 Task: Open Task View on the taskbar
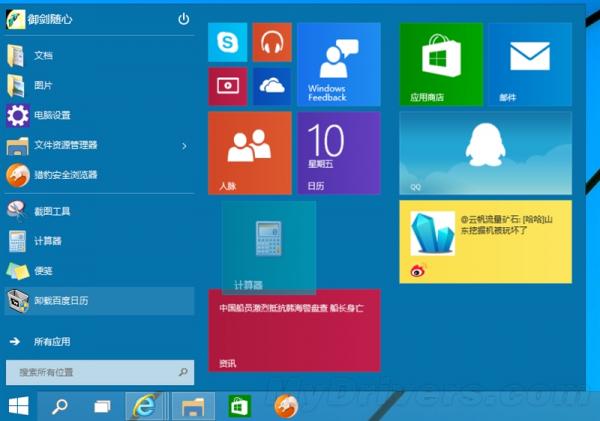point(103,406)
